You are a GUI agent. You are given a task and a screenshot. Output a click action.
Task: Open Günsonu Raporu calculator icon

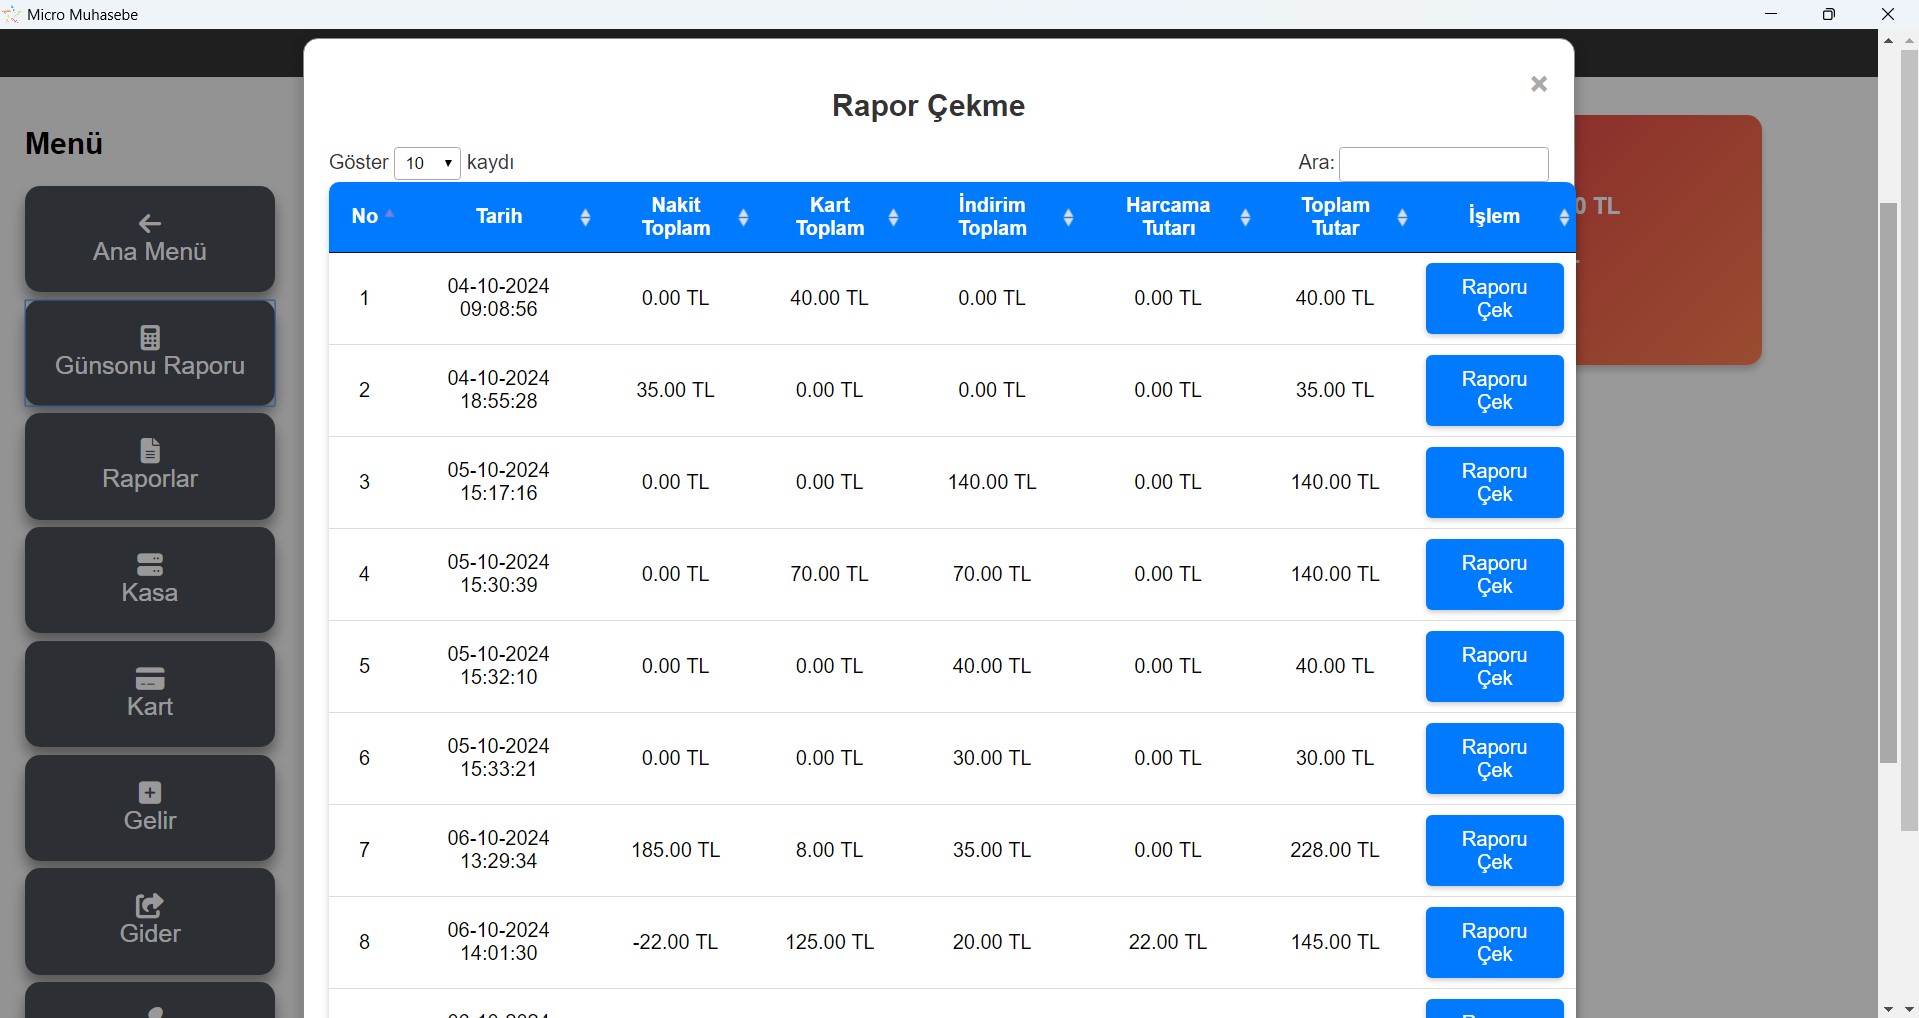pos(150,337)
